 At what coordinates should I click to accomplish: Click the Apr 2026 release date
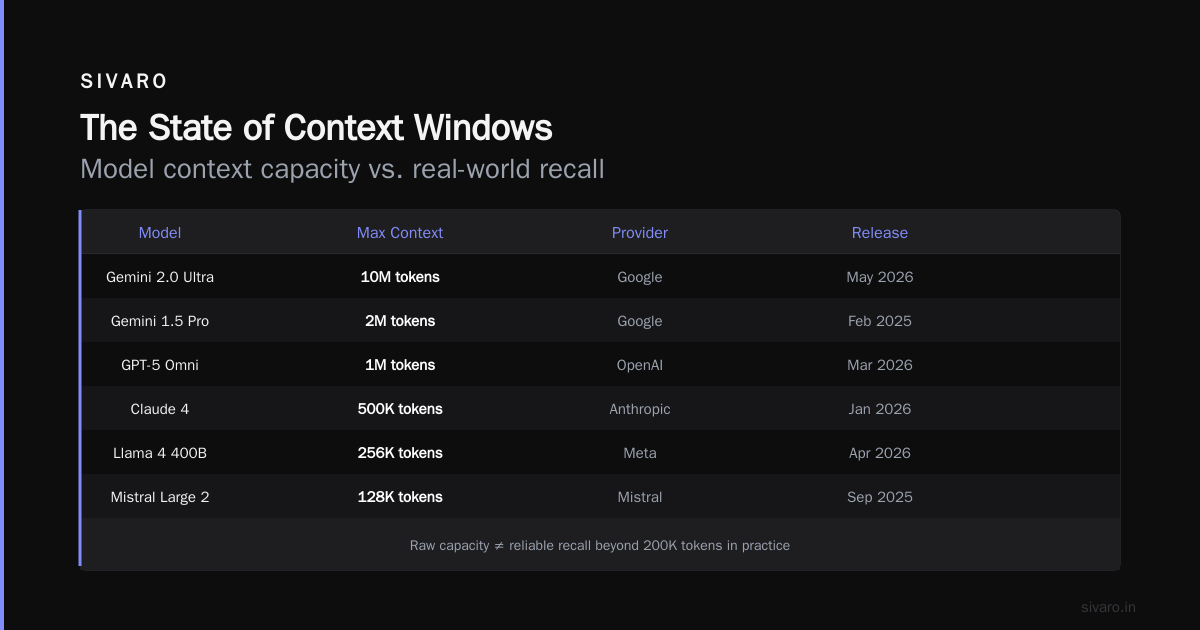coord(880,453)
